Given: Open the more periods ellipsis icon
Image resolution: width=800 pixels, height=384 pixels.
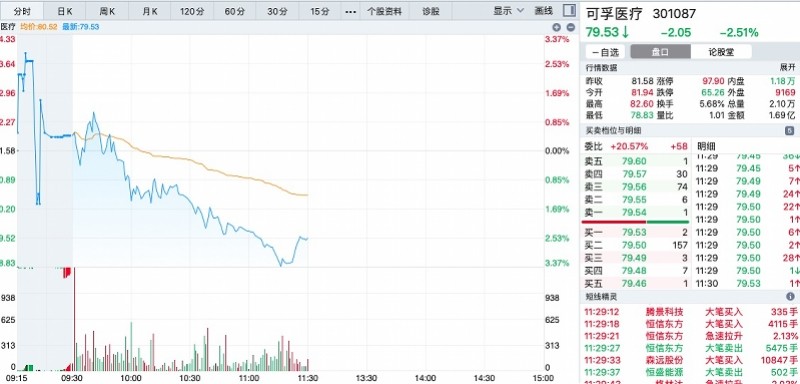Looking at the screenshot, I should [x=350, y=11].
